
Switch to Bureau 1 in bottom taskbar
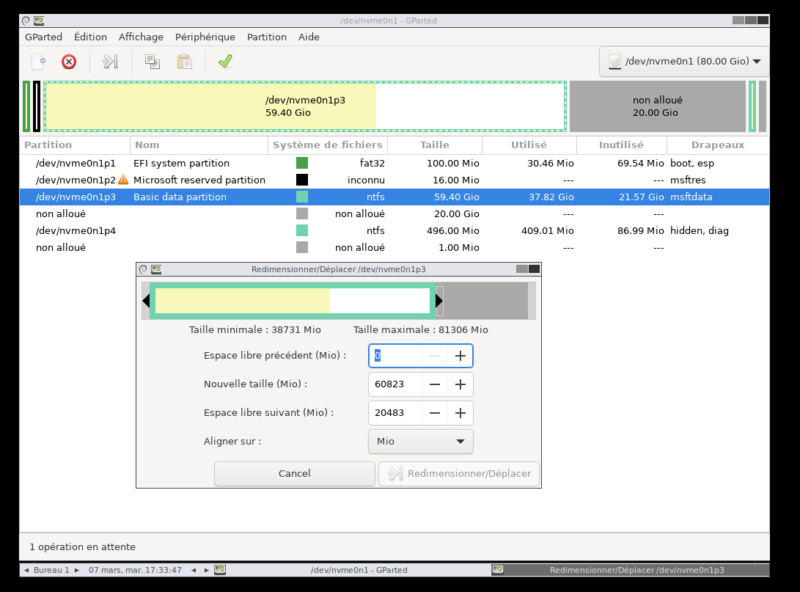click(x=53, y=570)
